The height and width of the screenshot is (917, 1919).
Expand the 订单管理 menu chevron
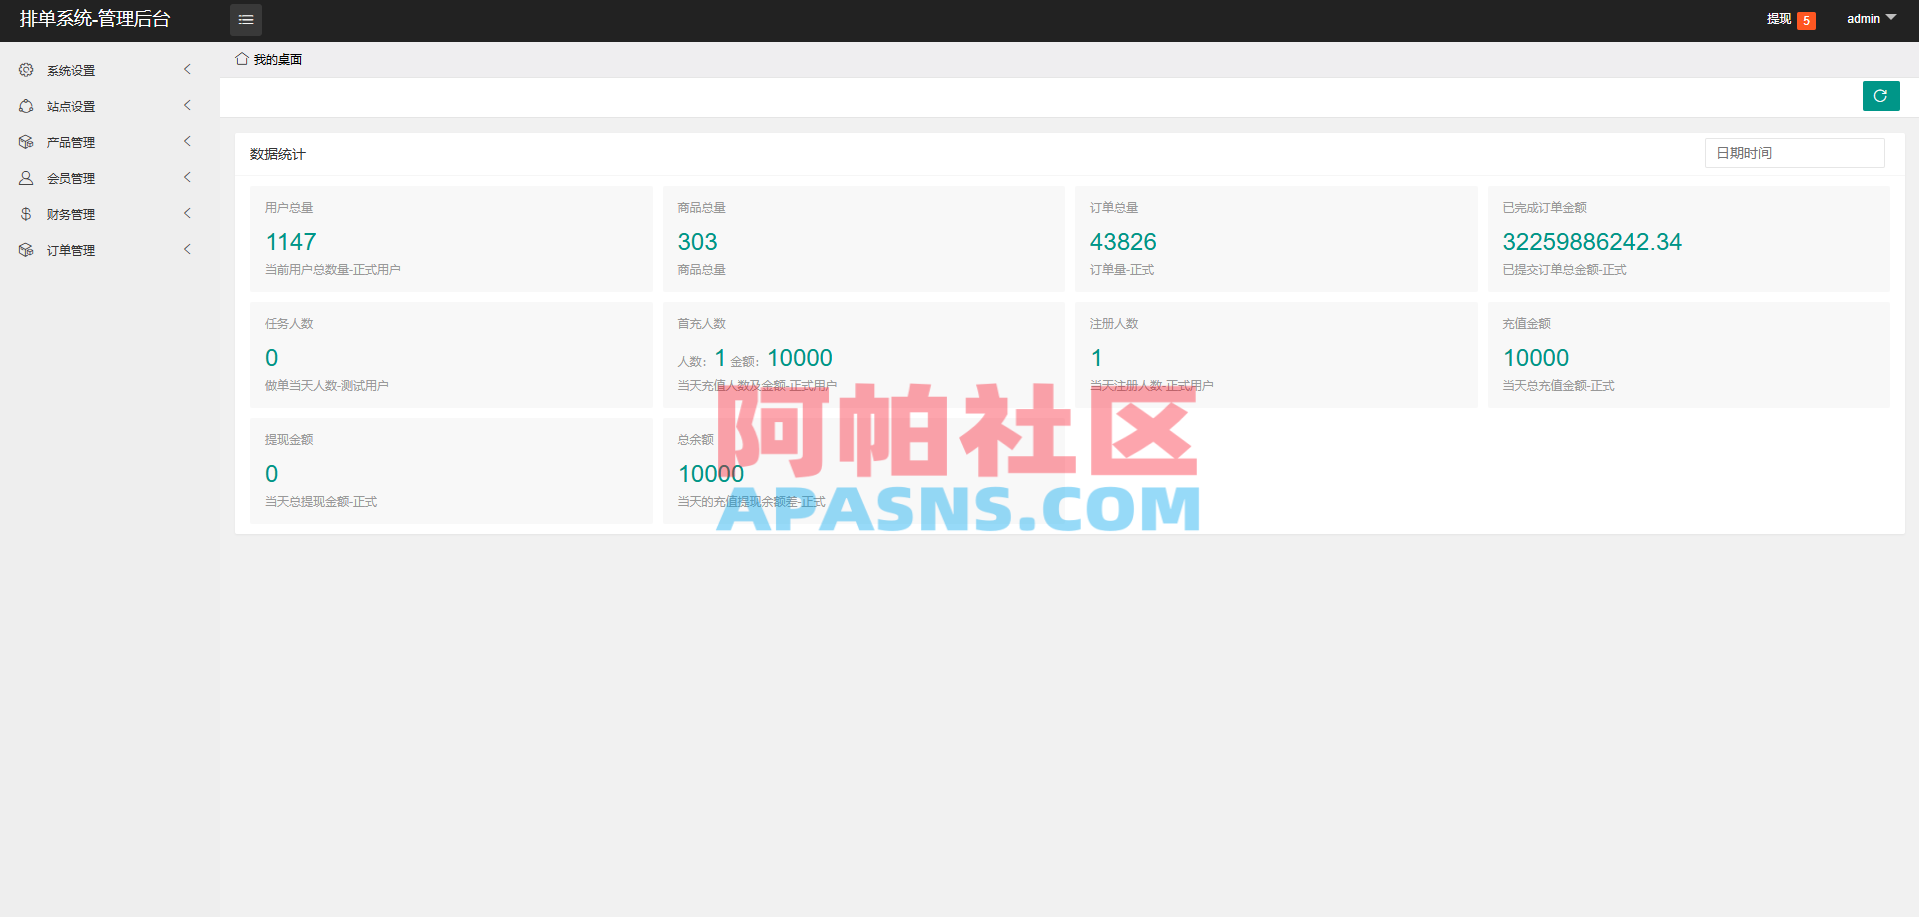[x=187, y=249]
